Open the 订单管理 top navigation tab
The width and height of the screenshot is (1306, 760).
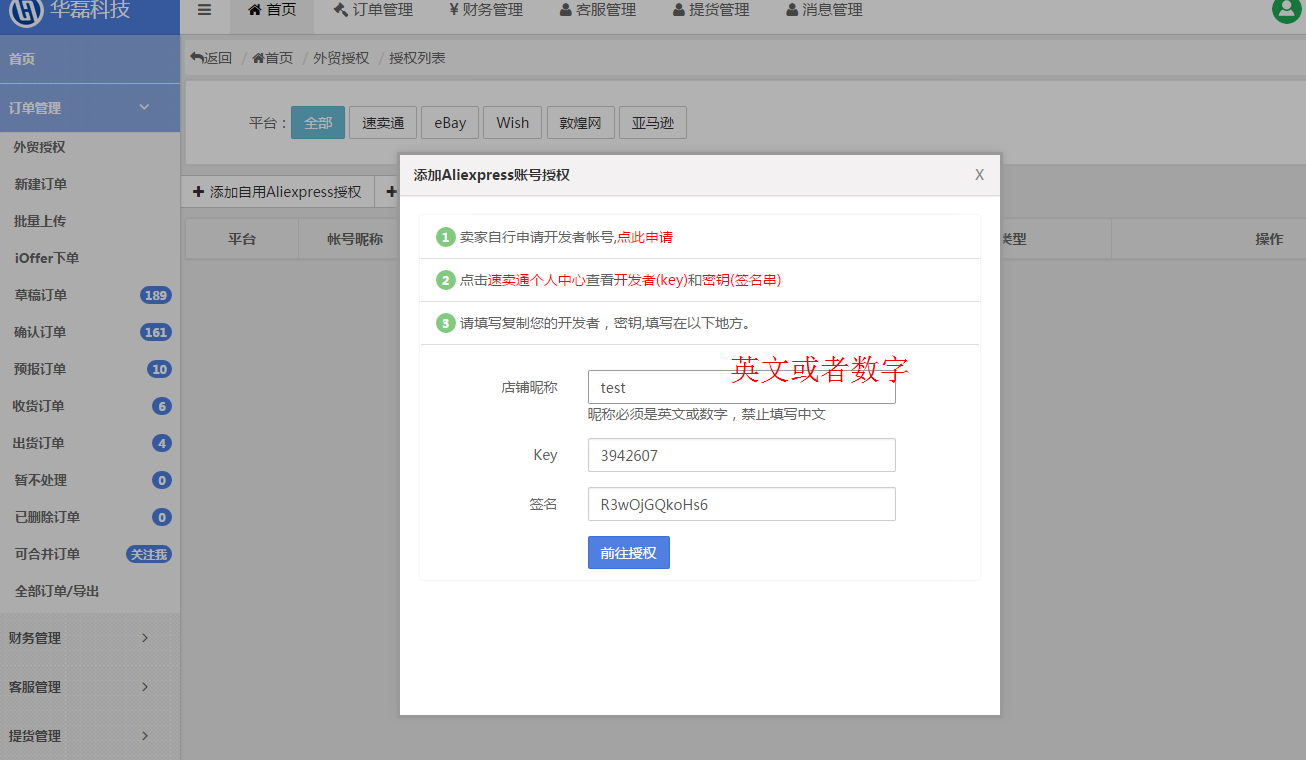point(373,10)
